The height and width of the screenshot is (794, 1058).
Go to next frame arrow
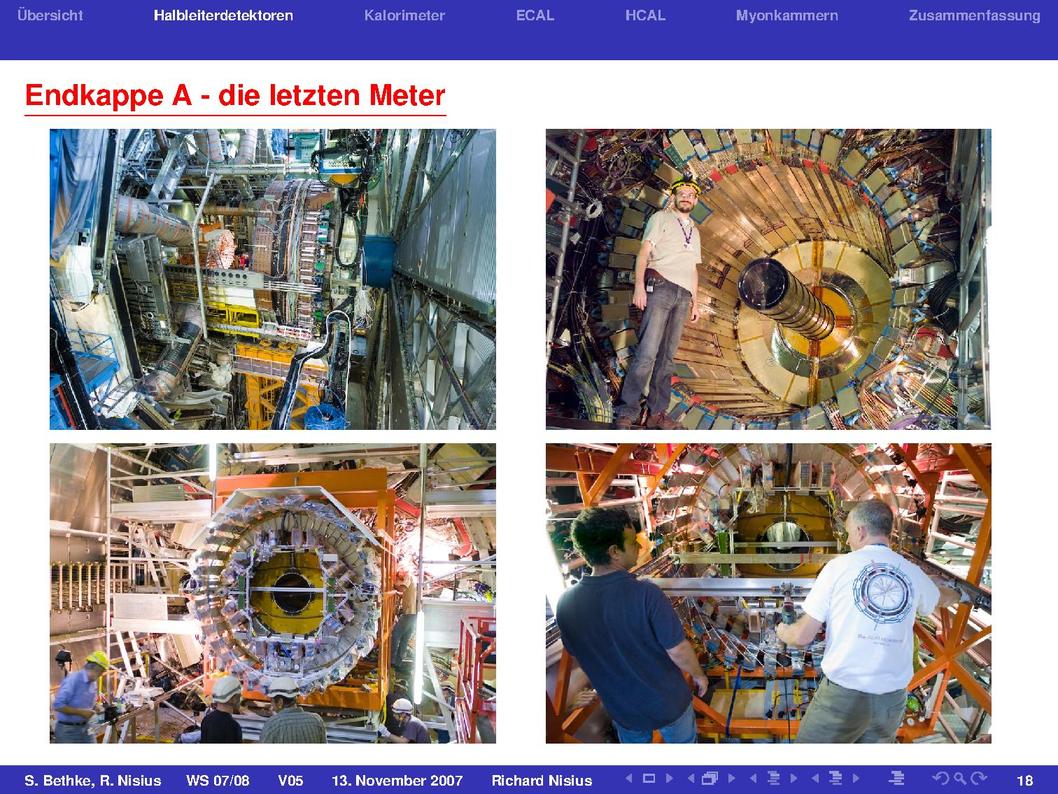coord(731,778)
